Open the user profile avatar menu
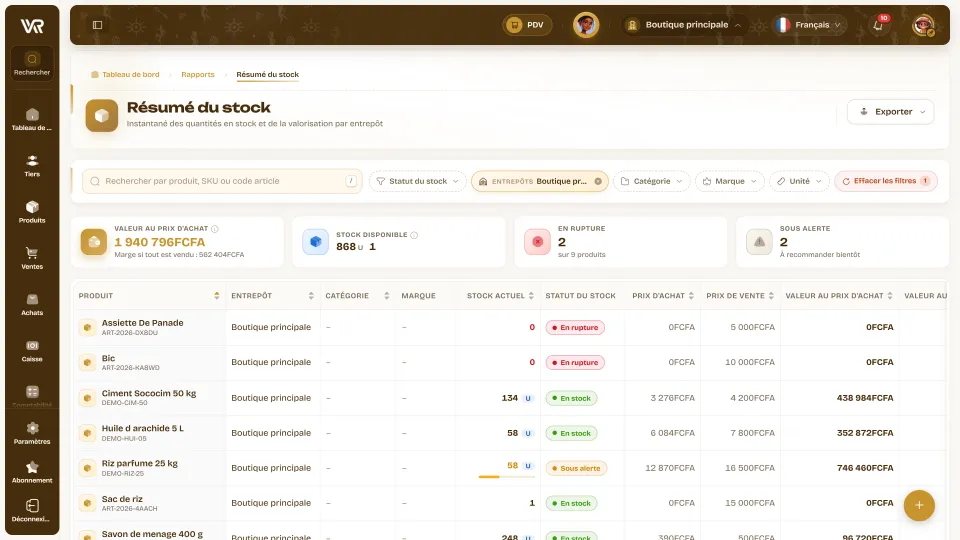The width and height of the screenshot is (960, 540). (923, 25)
